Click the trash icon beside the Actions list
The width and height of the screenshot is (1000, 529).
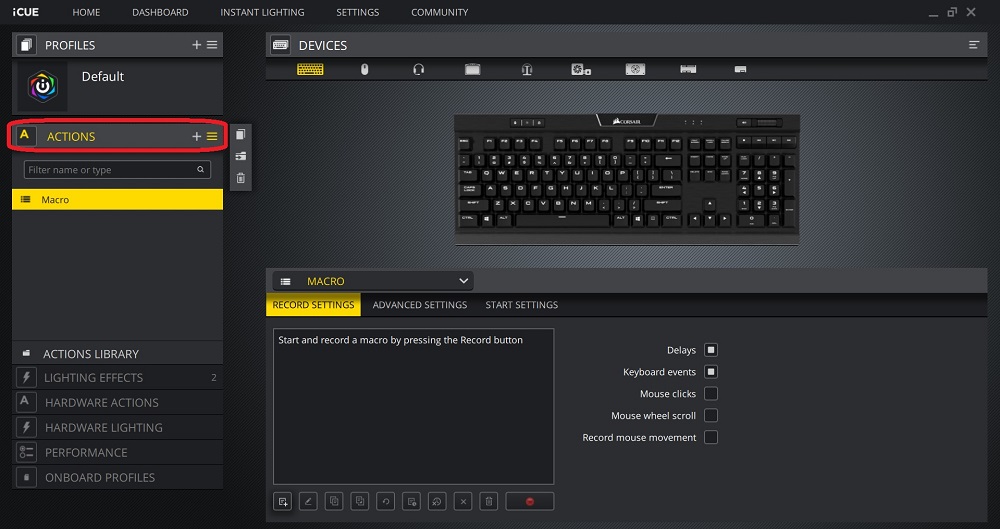[240, 178]
